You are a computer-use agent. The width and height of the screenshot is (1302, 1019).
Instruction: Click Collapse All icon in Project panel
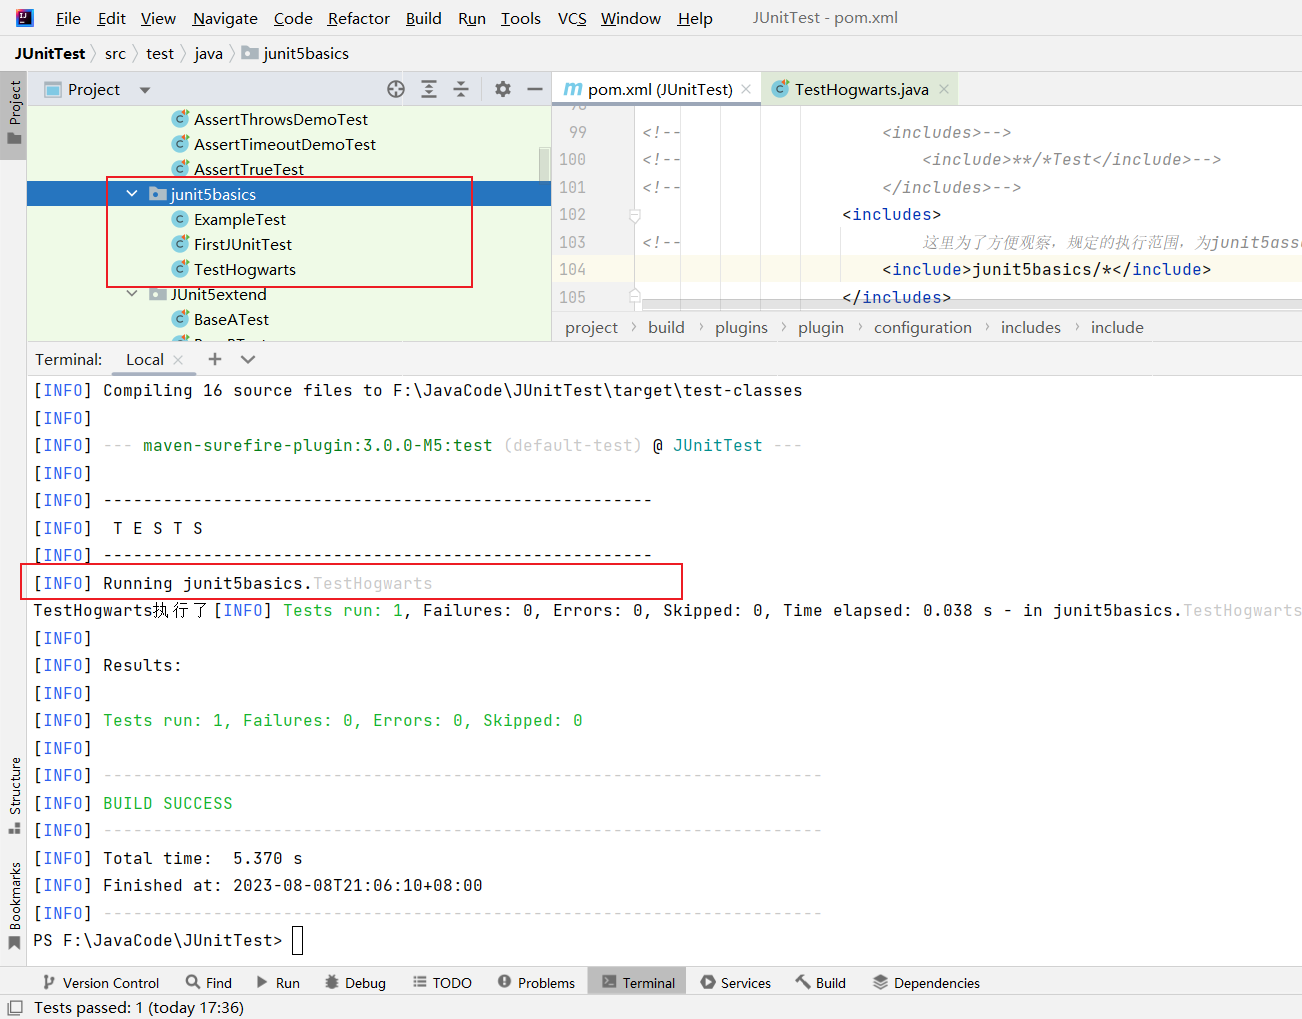[461, 89]
